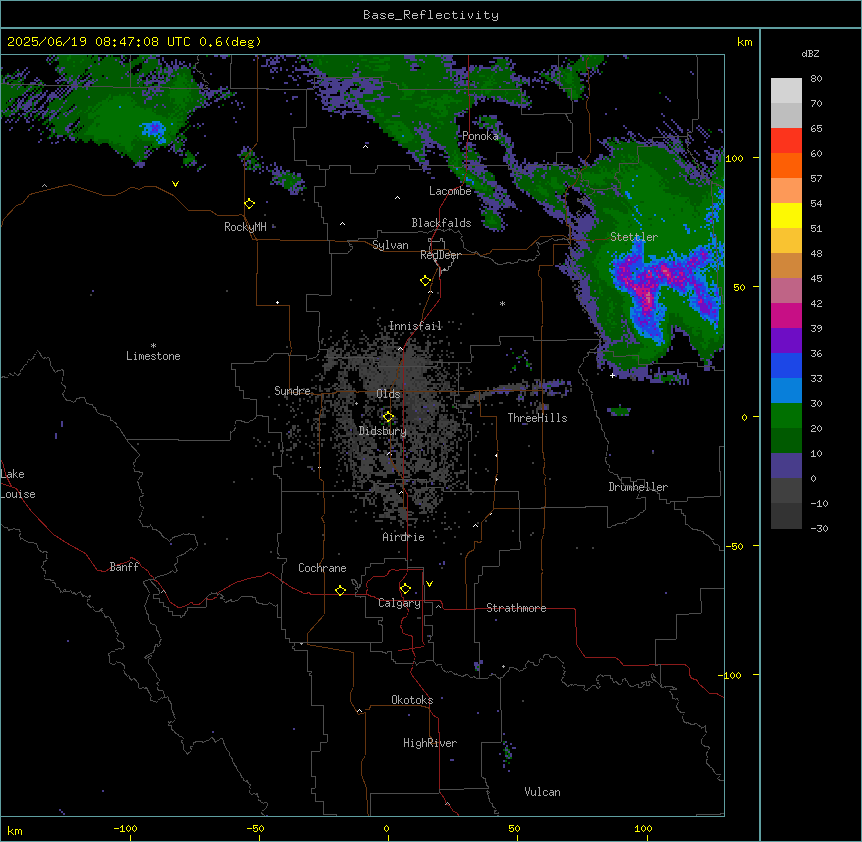Pick the slate blue 0-10 dBZ legend swatch
This screenshot has width=862, height=842.
(x=786, y=466)
